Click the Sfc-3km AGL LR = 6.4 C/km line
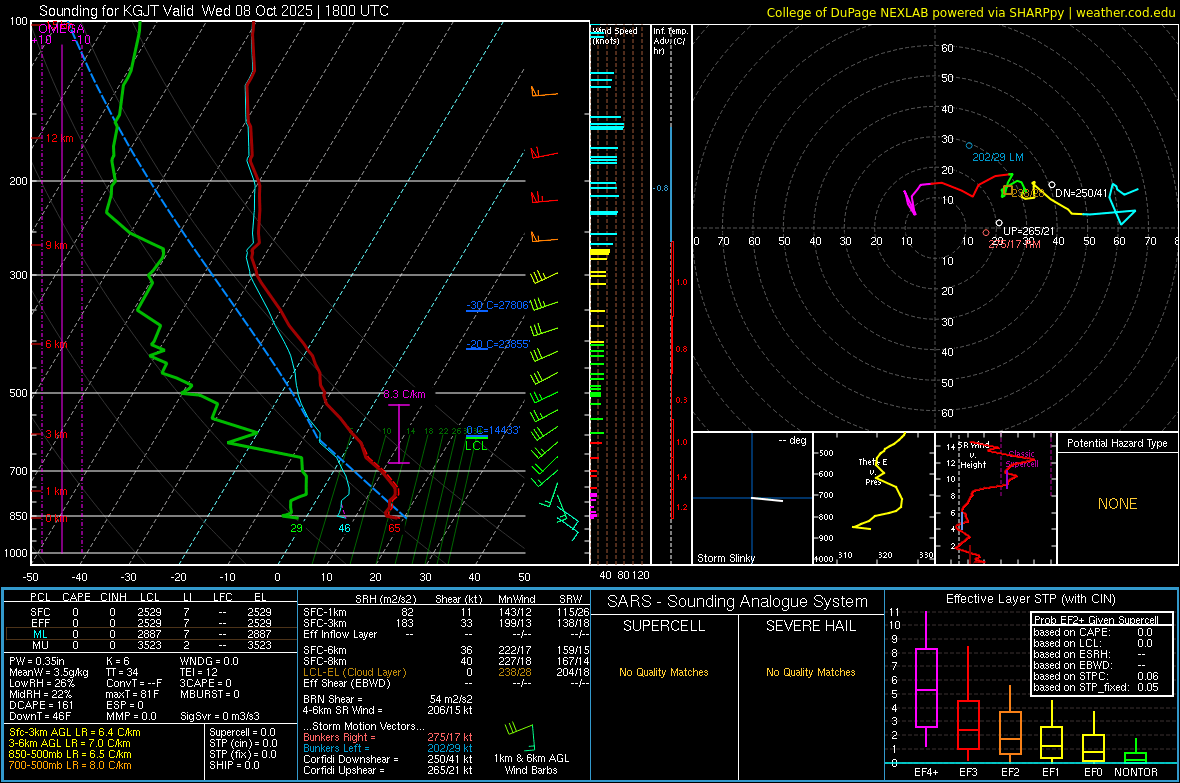The width and height of the screenshot is (1180, 783). coord(75,732)
